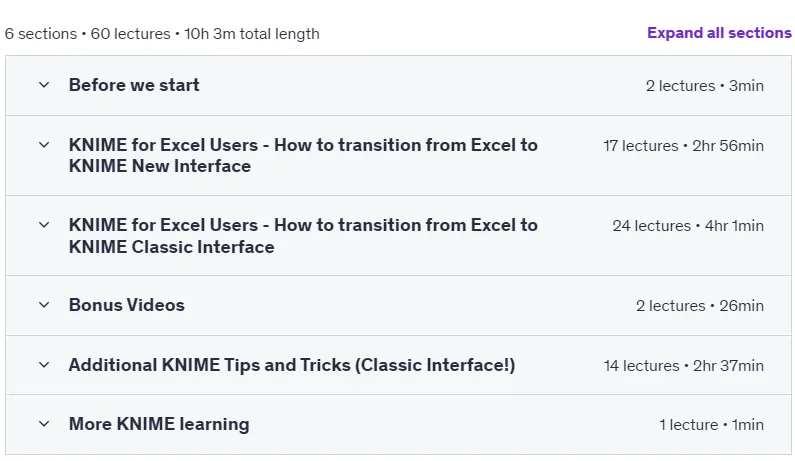The height and width of the screenshot is (461, 795).
Task: Select the Before we start section title
Action: (134, 85)
